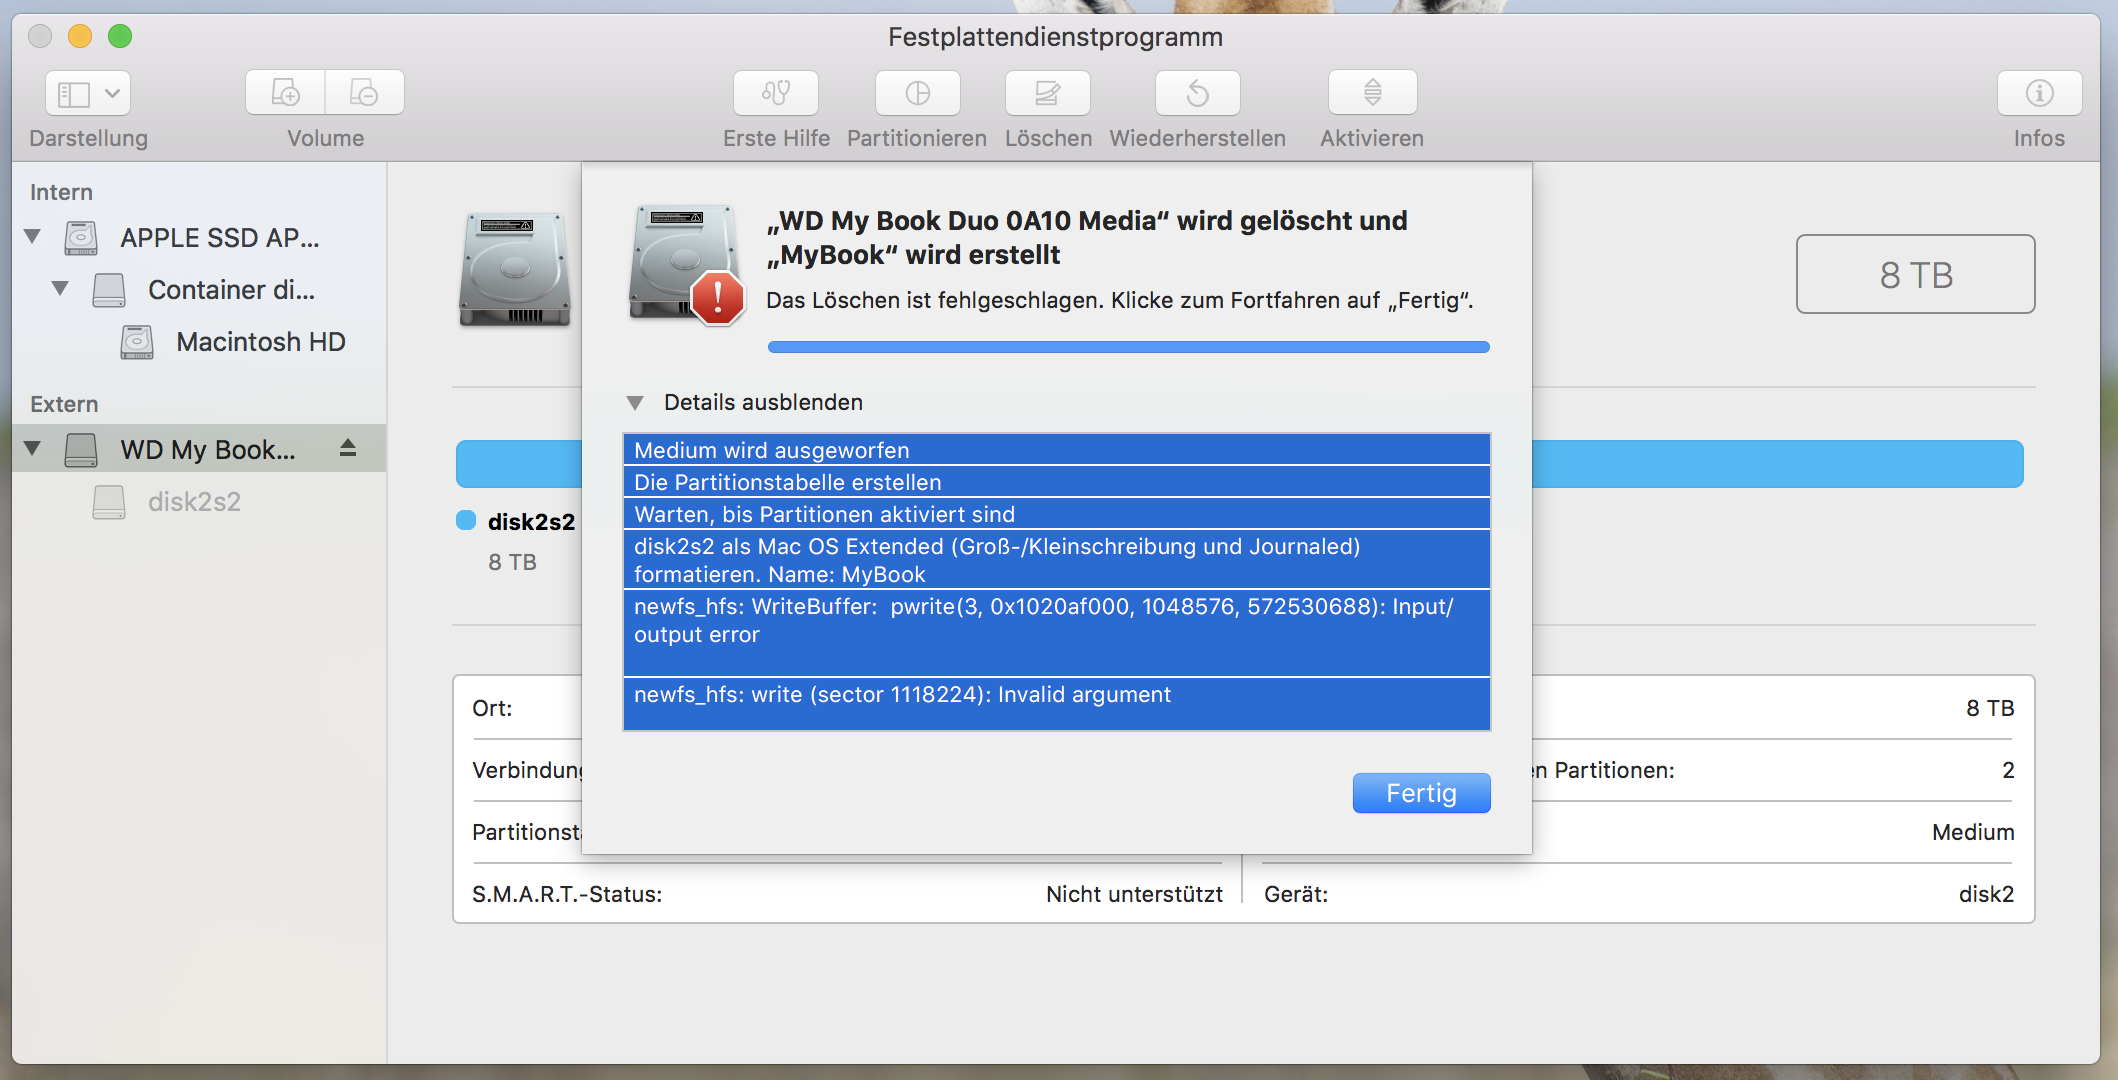Click the add volume icon

(x=286, y=93)
